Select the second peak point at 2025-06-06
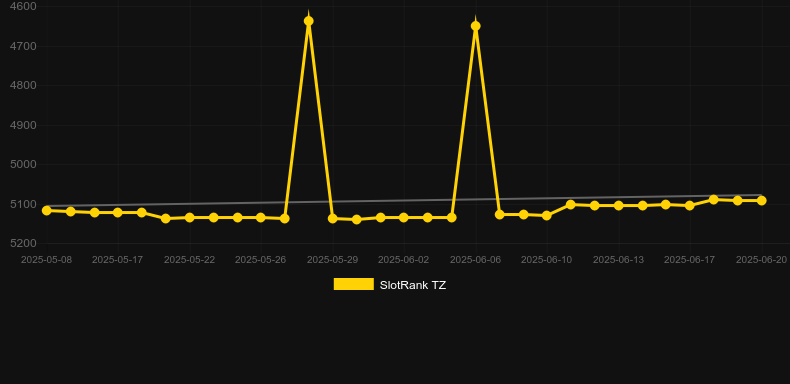The height and width of the screenshot is (384, 790). click(x=476, y=26)
